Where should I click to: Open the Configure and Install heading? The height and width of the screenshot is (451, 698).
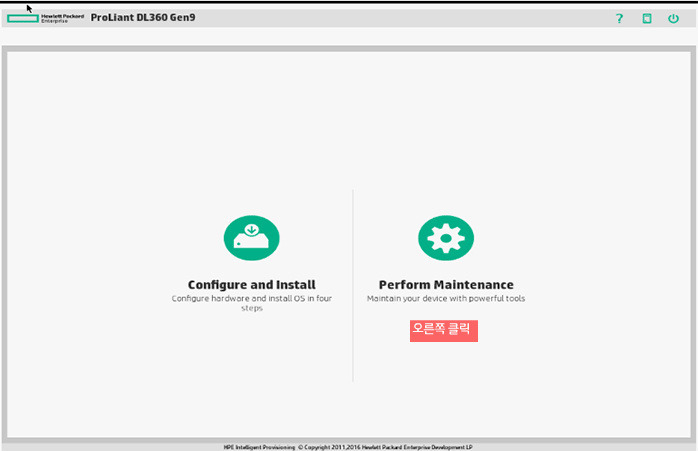(x=252, y=284)
